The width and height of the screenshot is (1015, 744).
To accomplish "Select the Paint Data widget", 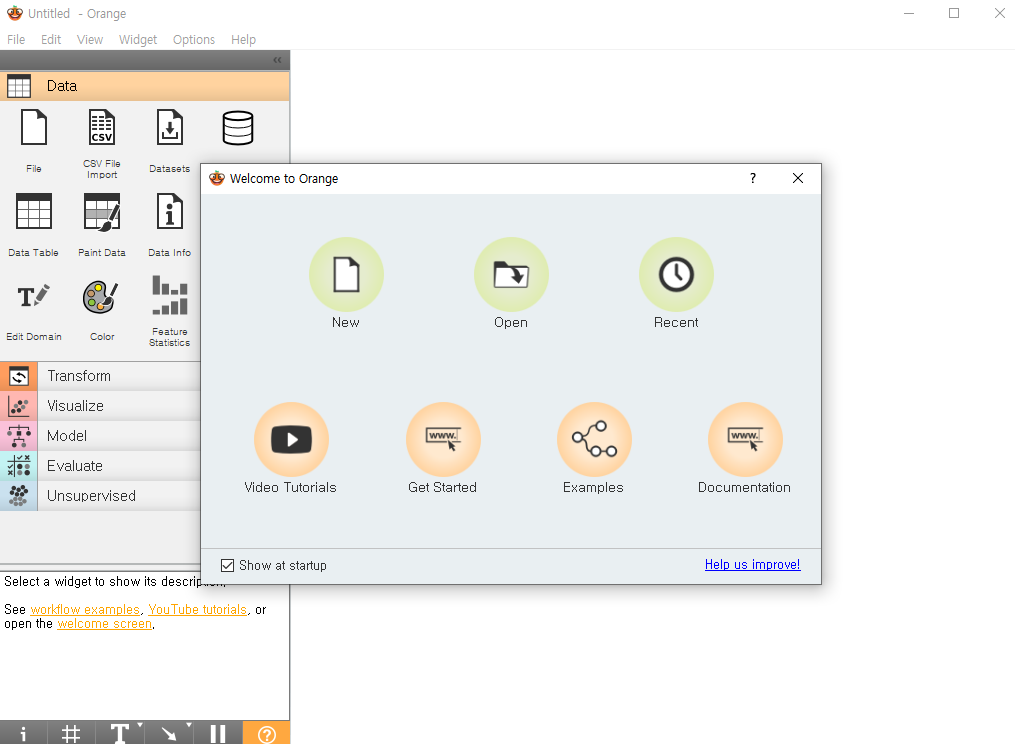I will [102, 212].
